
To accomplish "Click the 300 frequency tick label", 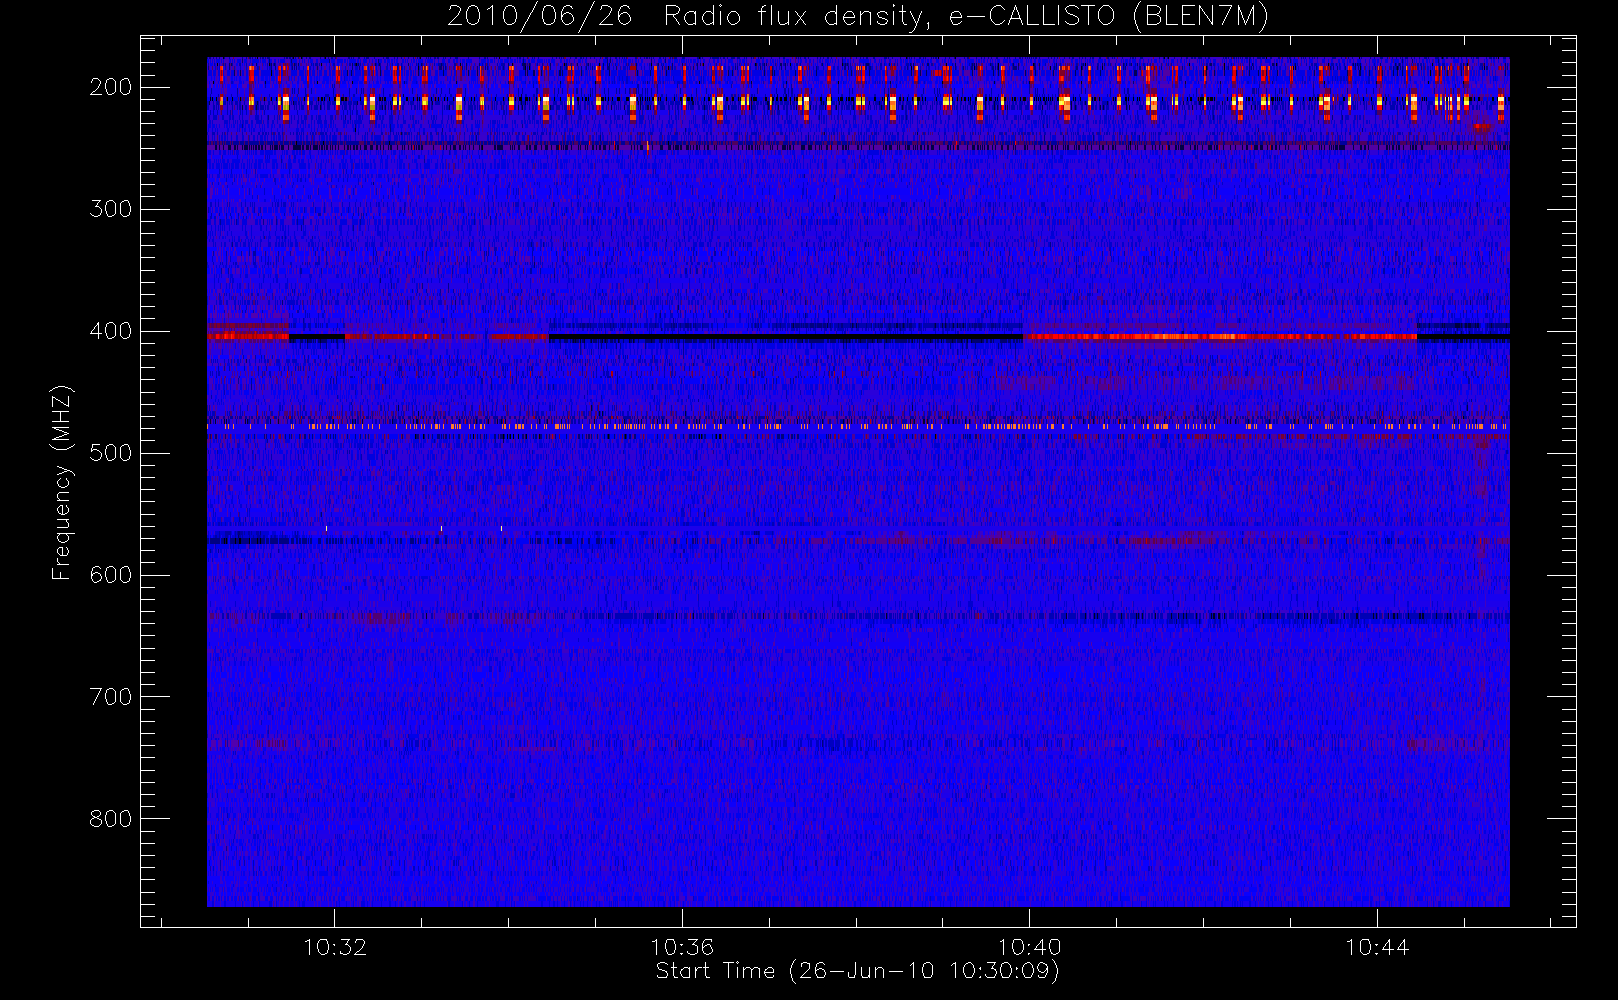I will coord(110,209).
